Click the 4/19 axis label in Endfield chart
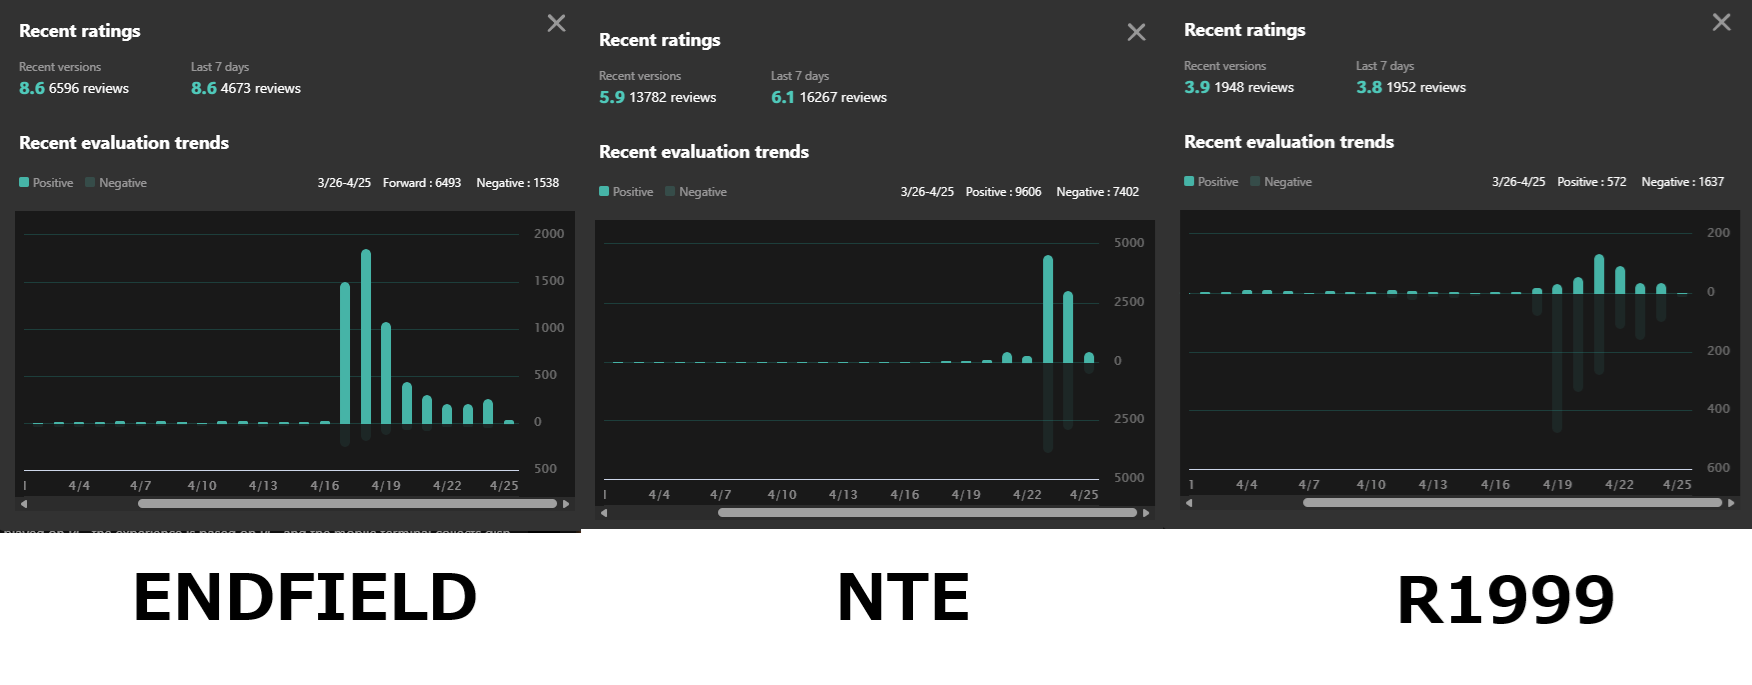 coord(386,486)
